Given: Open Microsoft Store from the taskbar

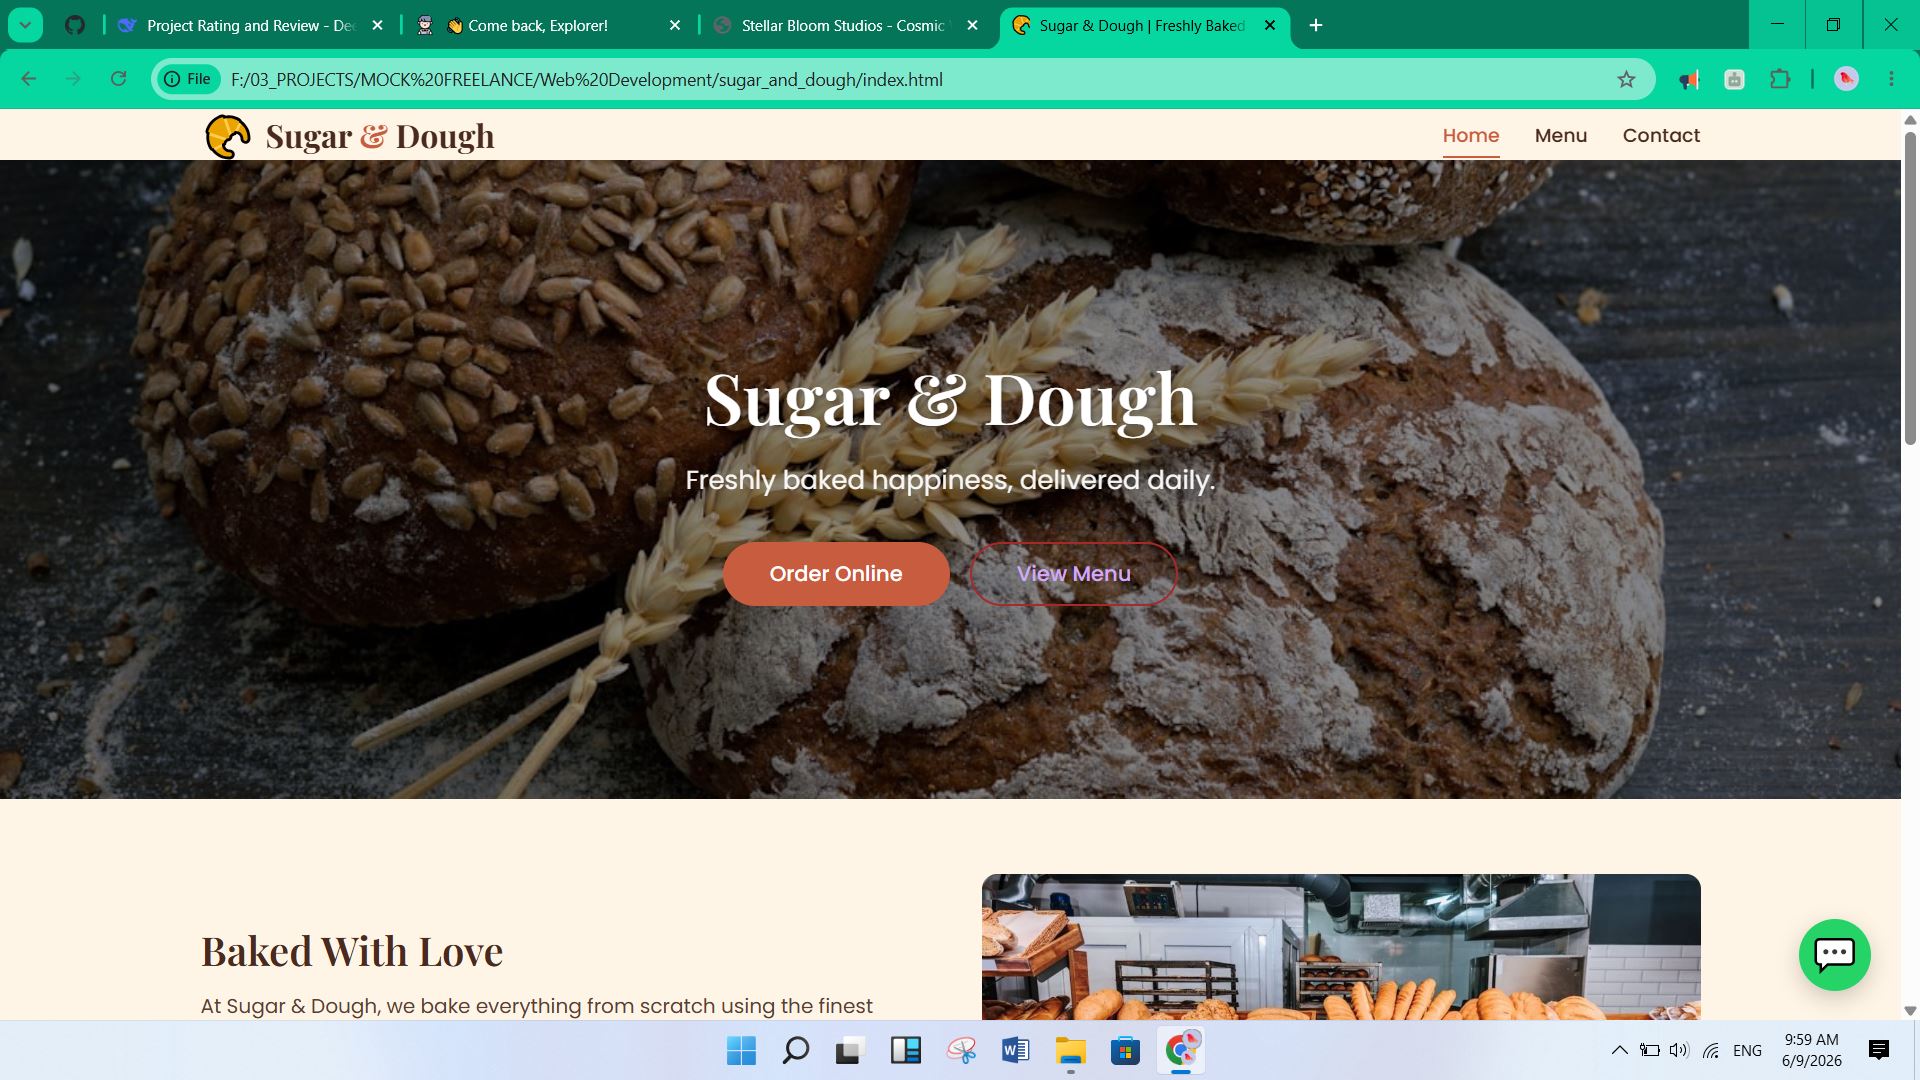Looking at the screenshot, I should pos(1125,1051).
